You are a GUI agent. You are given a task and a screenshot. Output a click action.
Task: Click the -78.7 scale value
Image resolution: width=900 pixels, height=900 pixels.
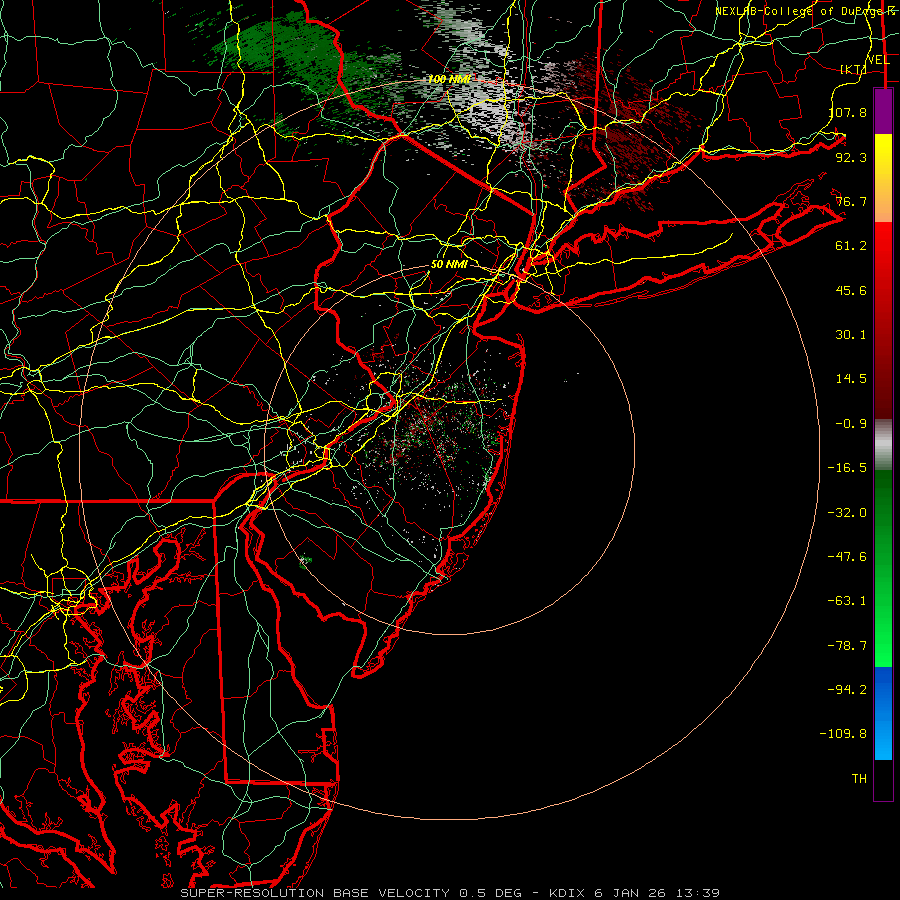tap(847, 646)
